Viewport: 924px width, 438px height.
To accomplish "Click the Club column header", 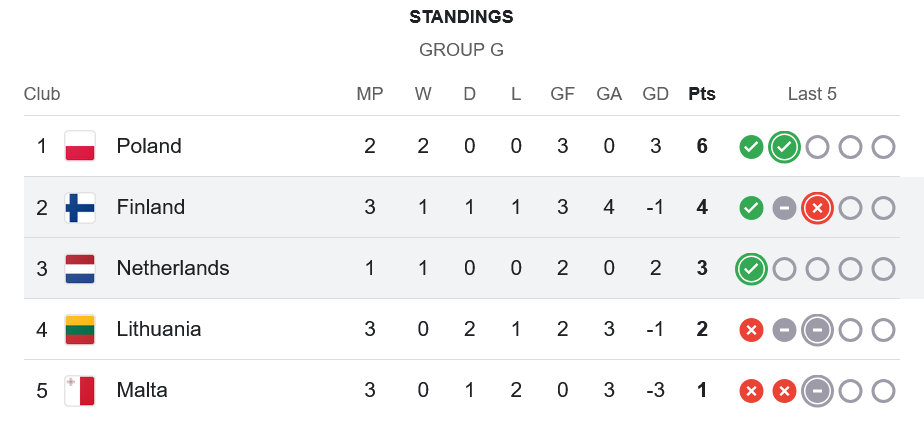I will 42,94.
